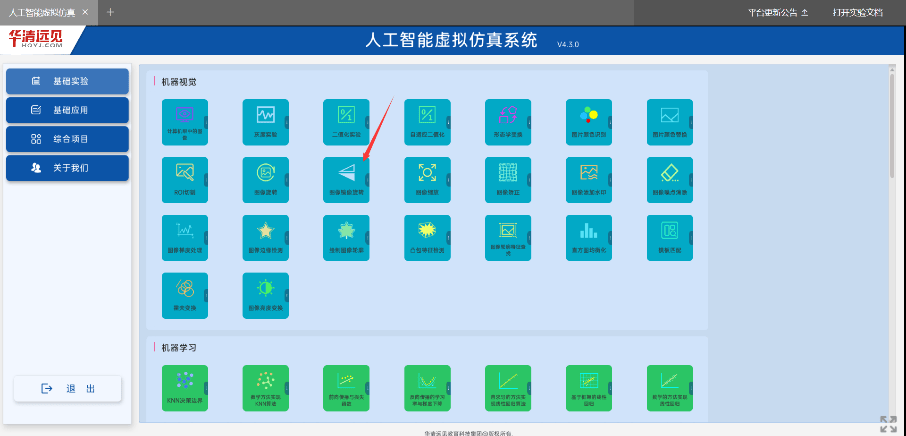Viewport: 906px width, 436px height.
Task: Open the 凸包特征检测 yellow burst tile
Action: [x=427, y=238]
